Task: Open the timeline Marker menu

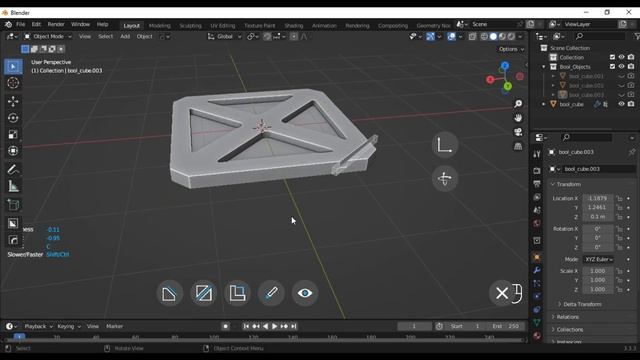Action: 114,327
